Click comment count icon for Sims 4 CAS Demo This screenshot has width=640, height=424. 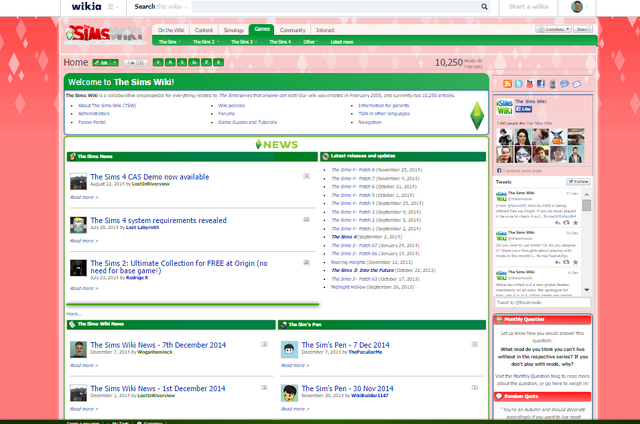pyautogui.click(x=307, y=176)
